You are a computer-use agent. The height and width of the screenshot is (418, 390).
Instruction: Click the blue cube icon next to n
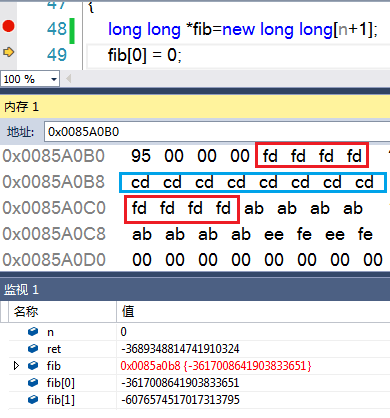pyautogui.click(x=33, y=332)
